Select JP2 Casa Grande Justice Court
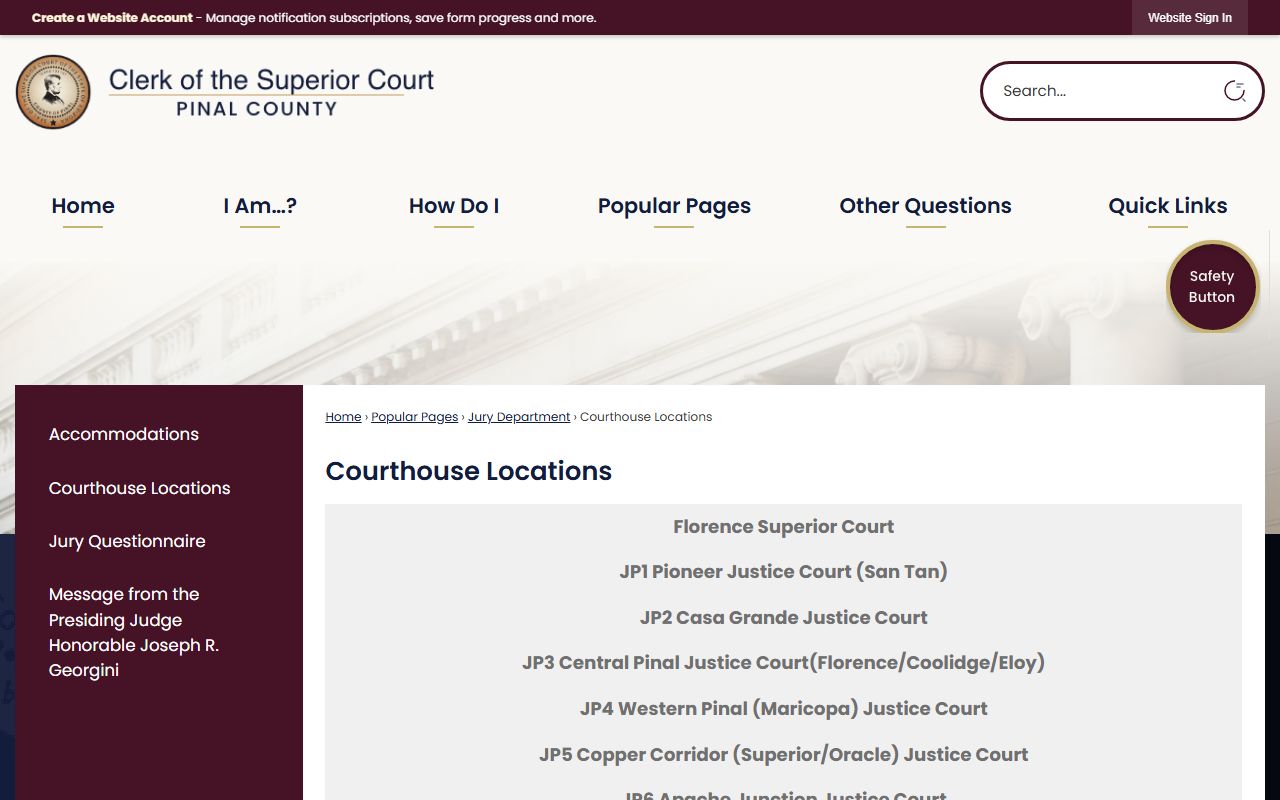Screen dimensions: 1280x800 pyautogui.click(x=784, y=618)
